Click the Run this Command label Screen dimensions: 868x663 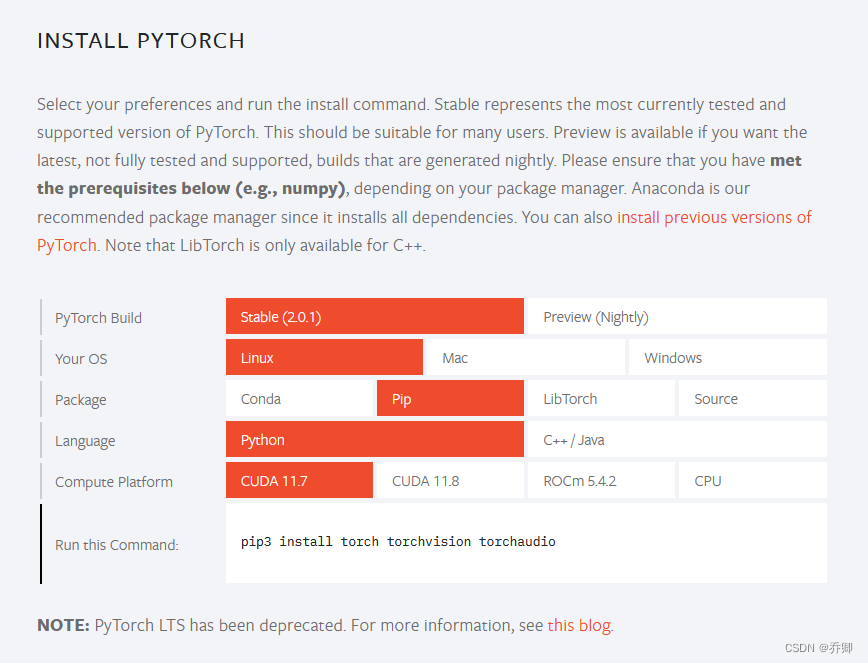click(x=117, y=545)
